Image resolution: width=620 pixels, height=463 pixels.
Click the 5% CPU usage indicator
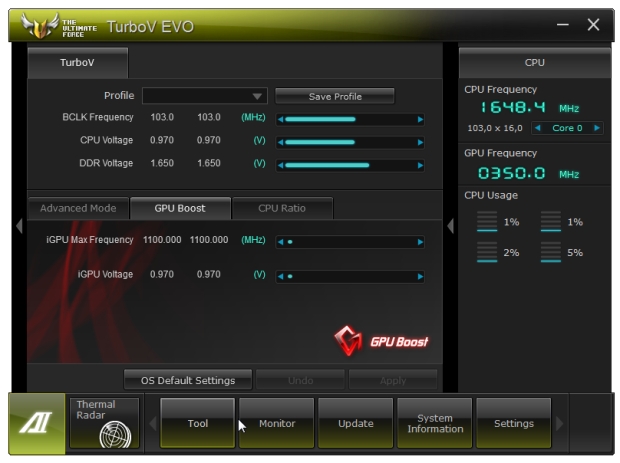pos(561,253)
